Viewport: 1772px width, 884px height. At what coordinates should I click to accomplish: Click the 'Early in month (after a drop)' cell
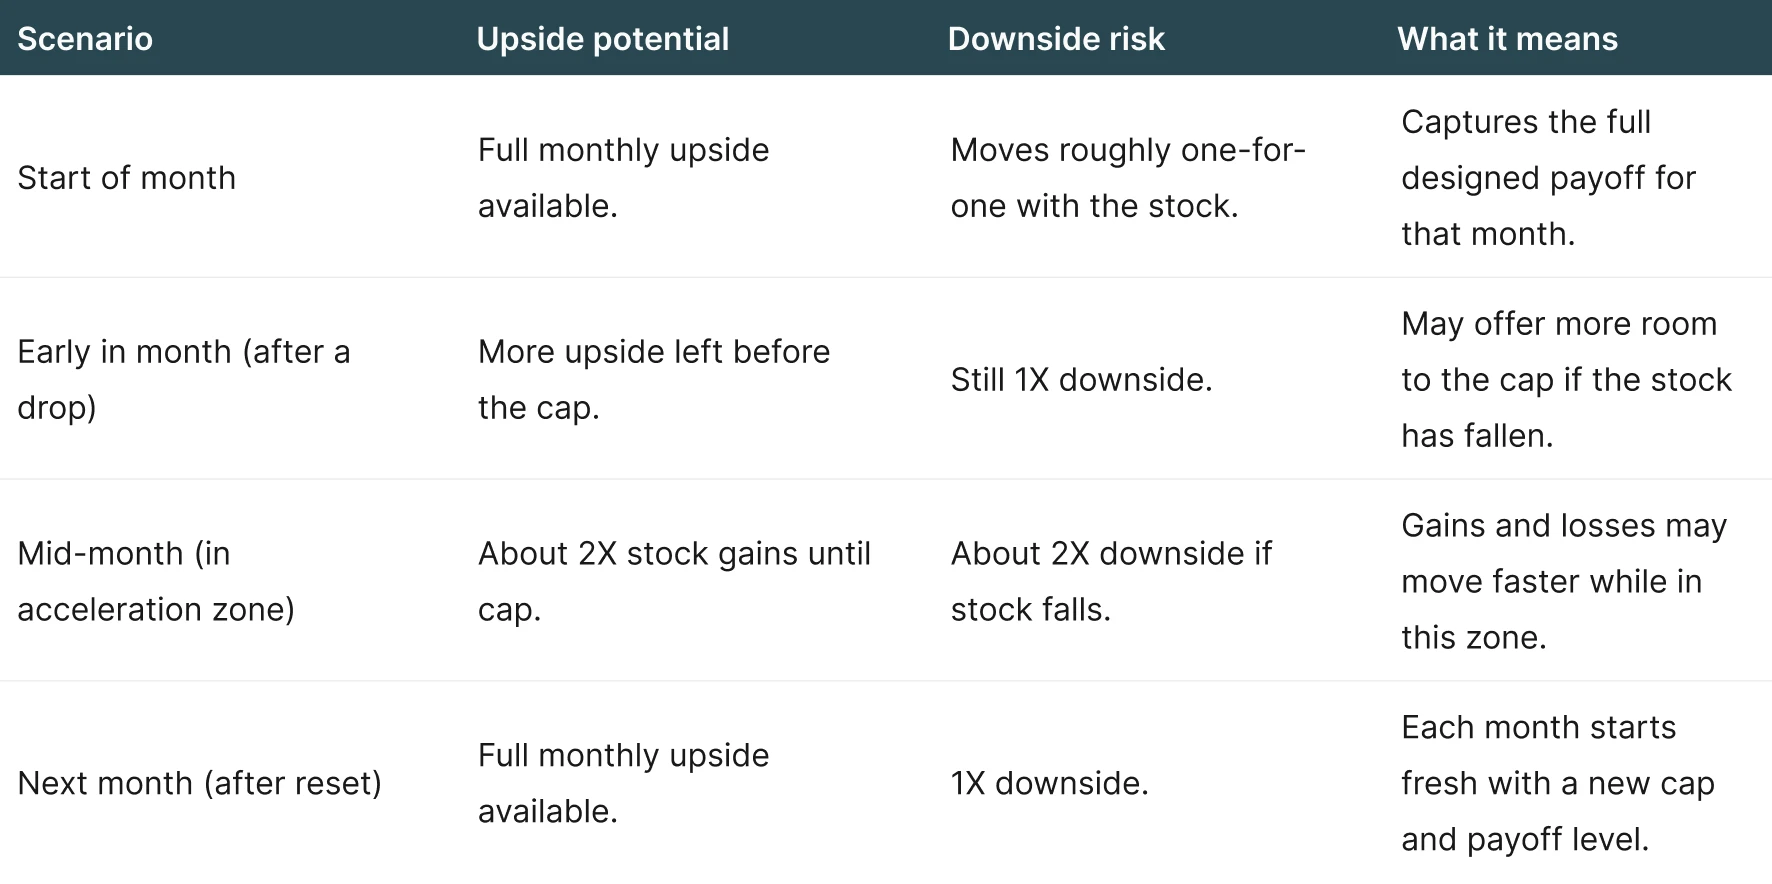click(x=183, y=380)
